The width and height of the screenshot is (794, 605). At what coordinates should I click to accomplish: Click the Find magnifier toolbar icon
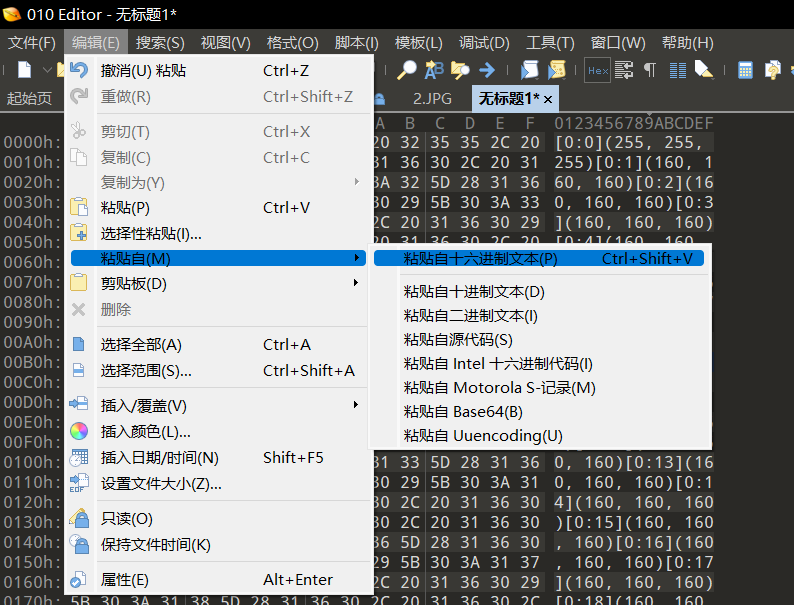coord(406,70)
